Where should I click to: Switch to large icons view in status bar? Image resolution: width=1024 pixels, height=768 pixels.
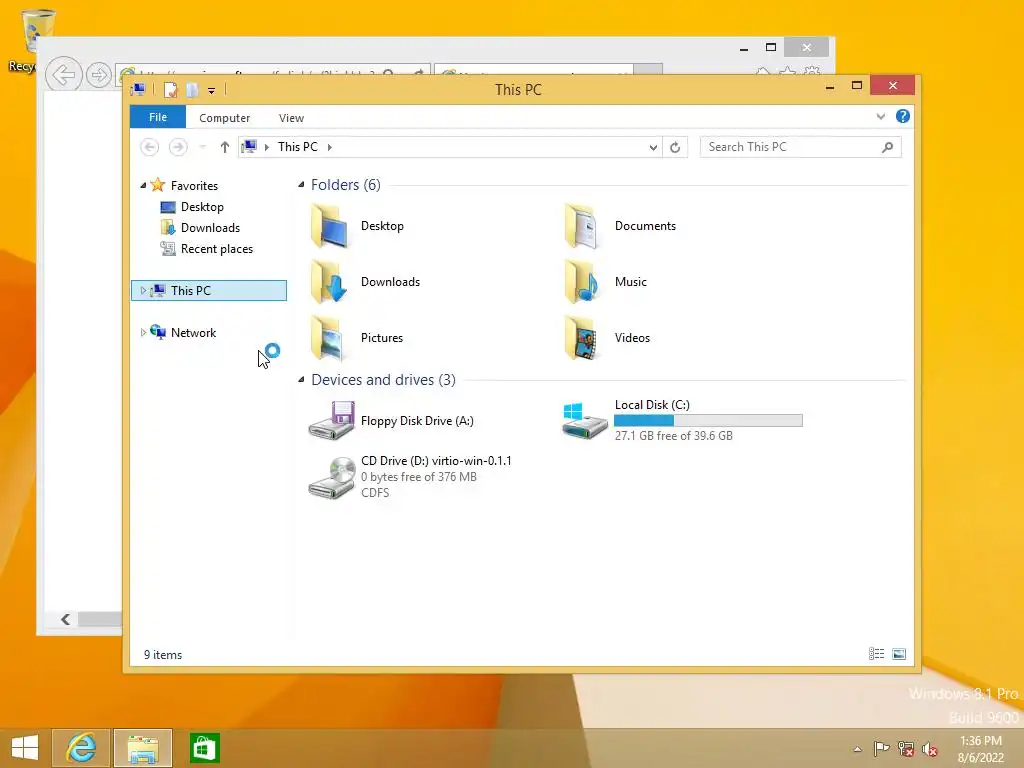tap(899, 654)
